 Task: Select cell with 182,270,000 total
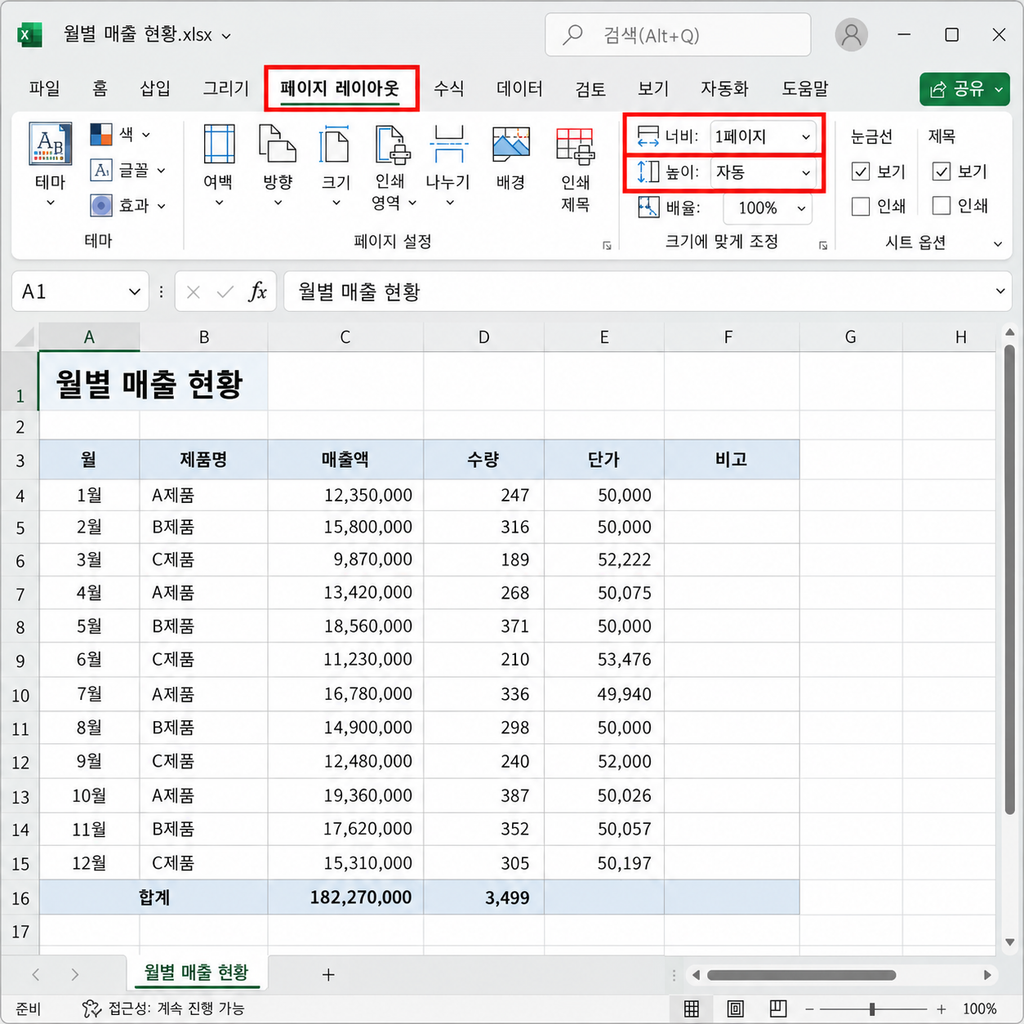click(345, 897)
